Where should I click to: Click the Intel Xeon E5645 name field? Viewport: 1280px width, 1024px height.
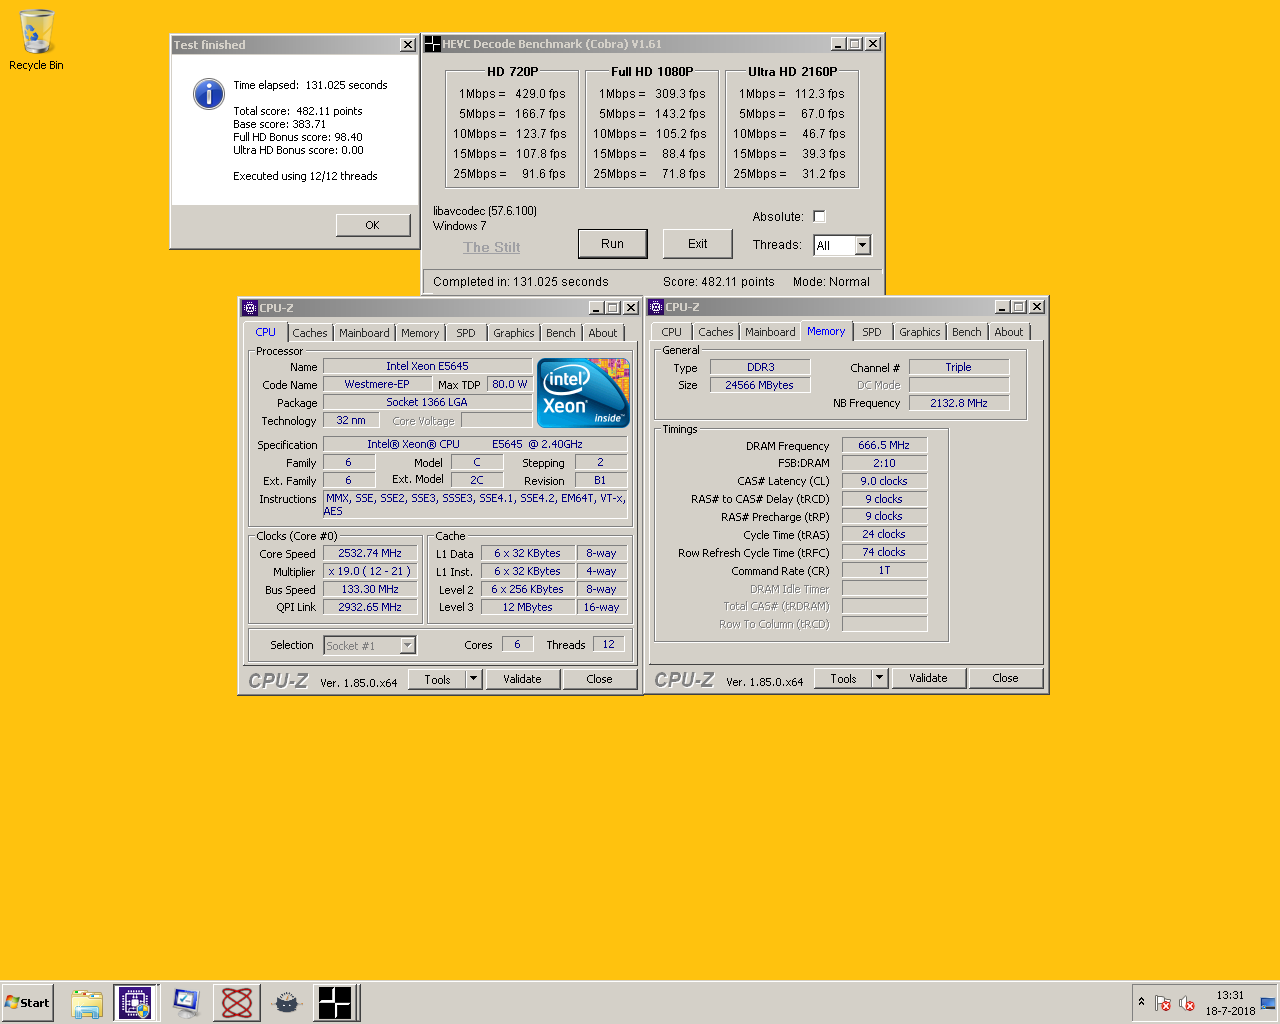[x=427, y=366]
